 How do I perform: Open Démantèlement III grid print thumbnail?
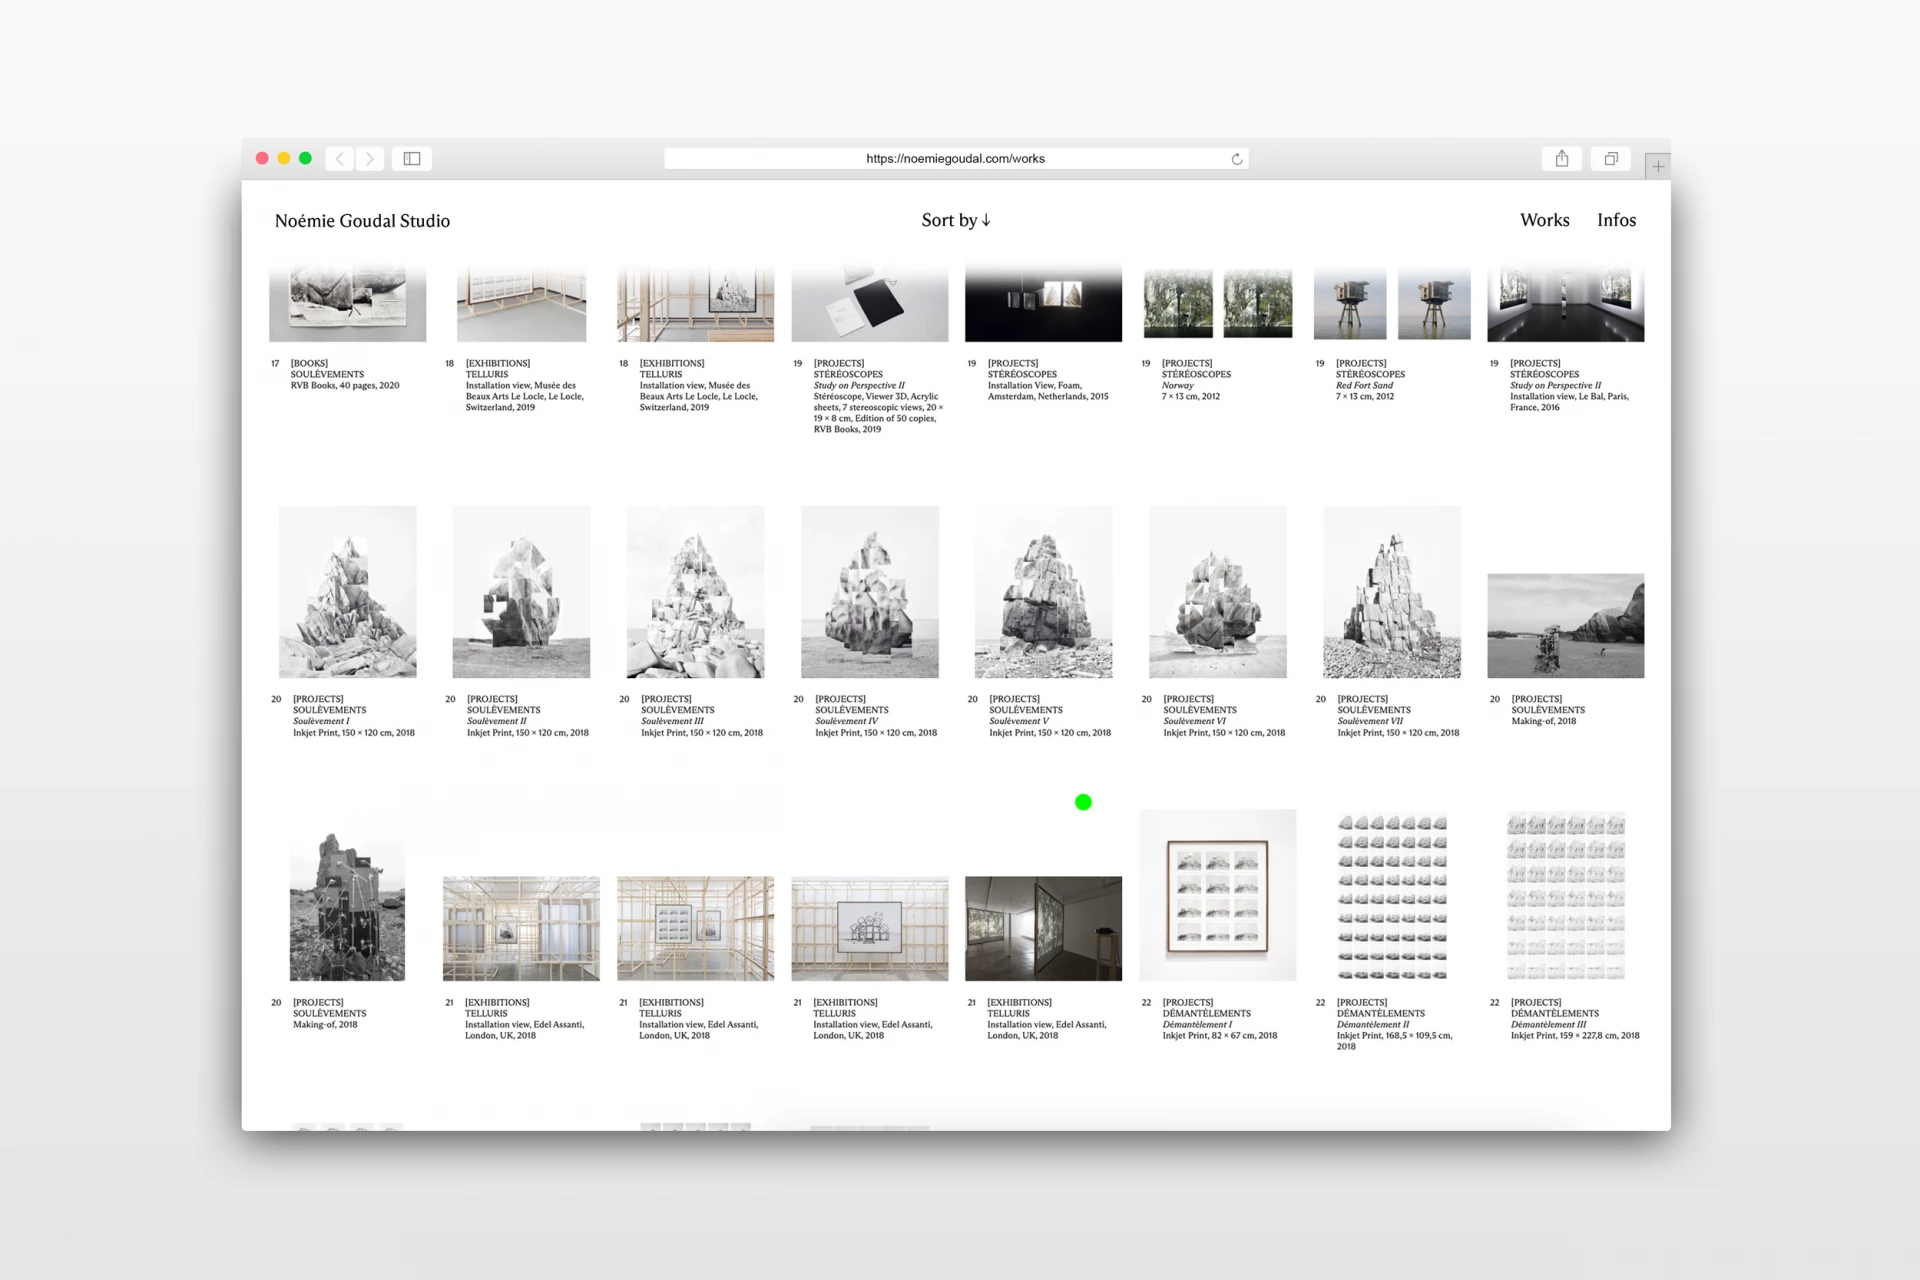[1565, 895]
